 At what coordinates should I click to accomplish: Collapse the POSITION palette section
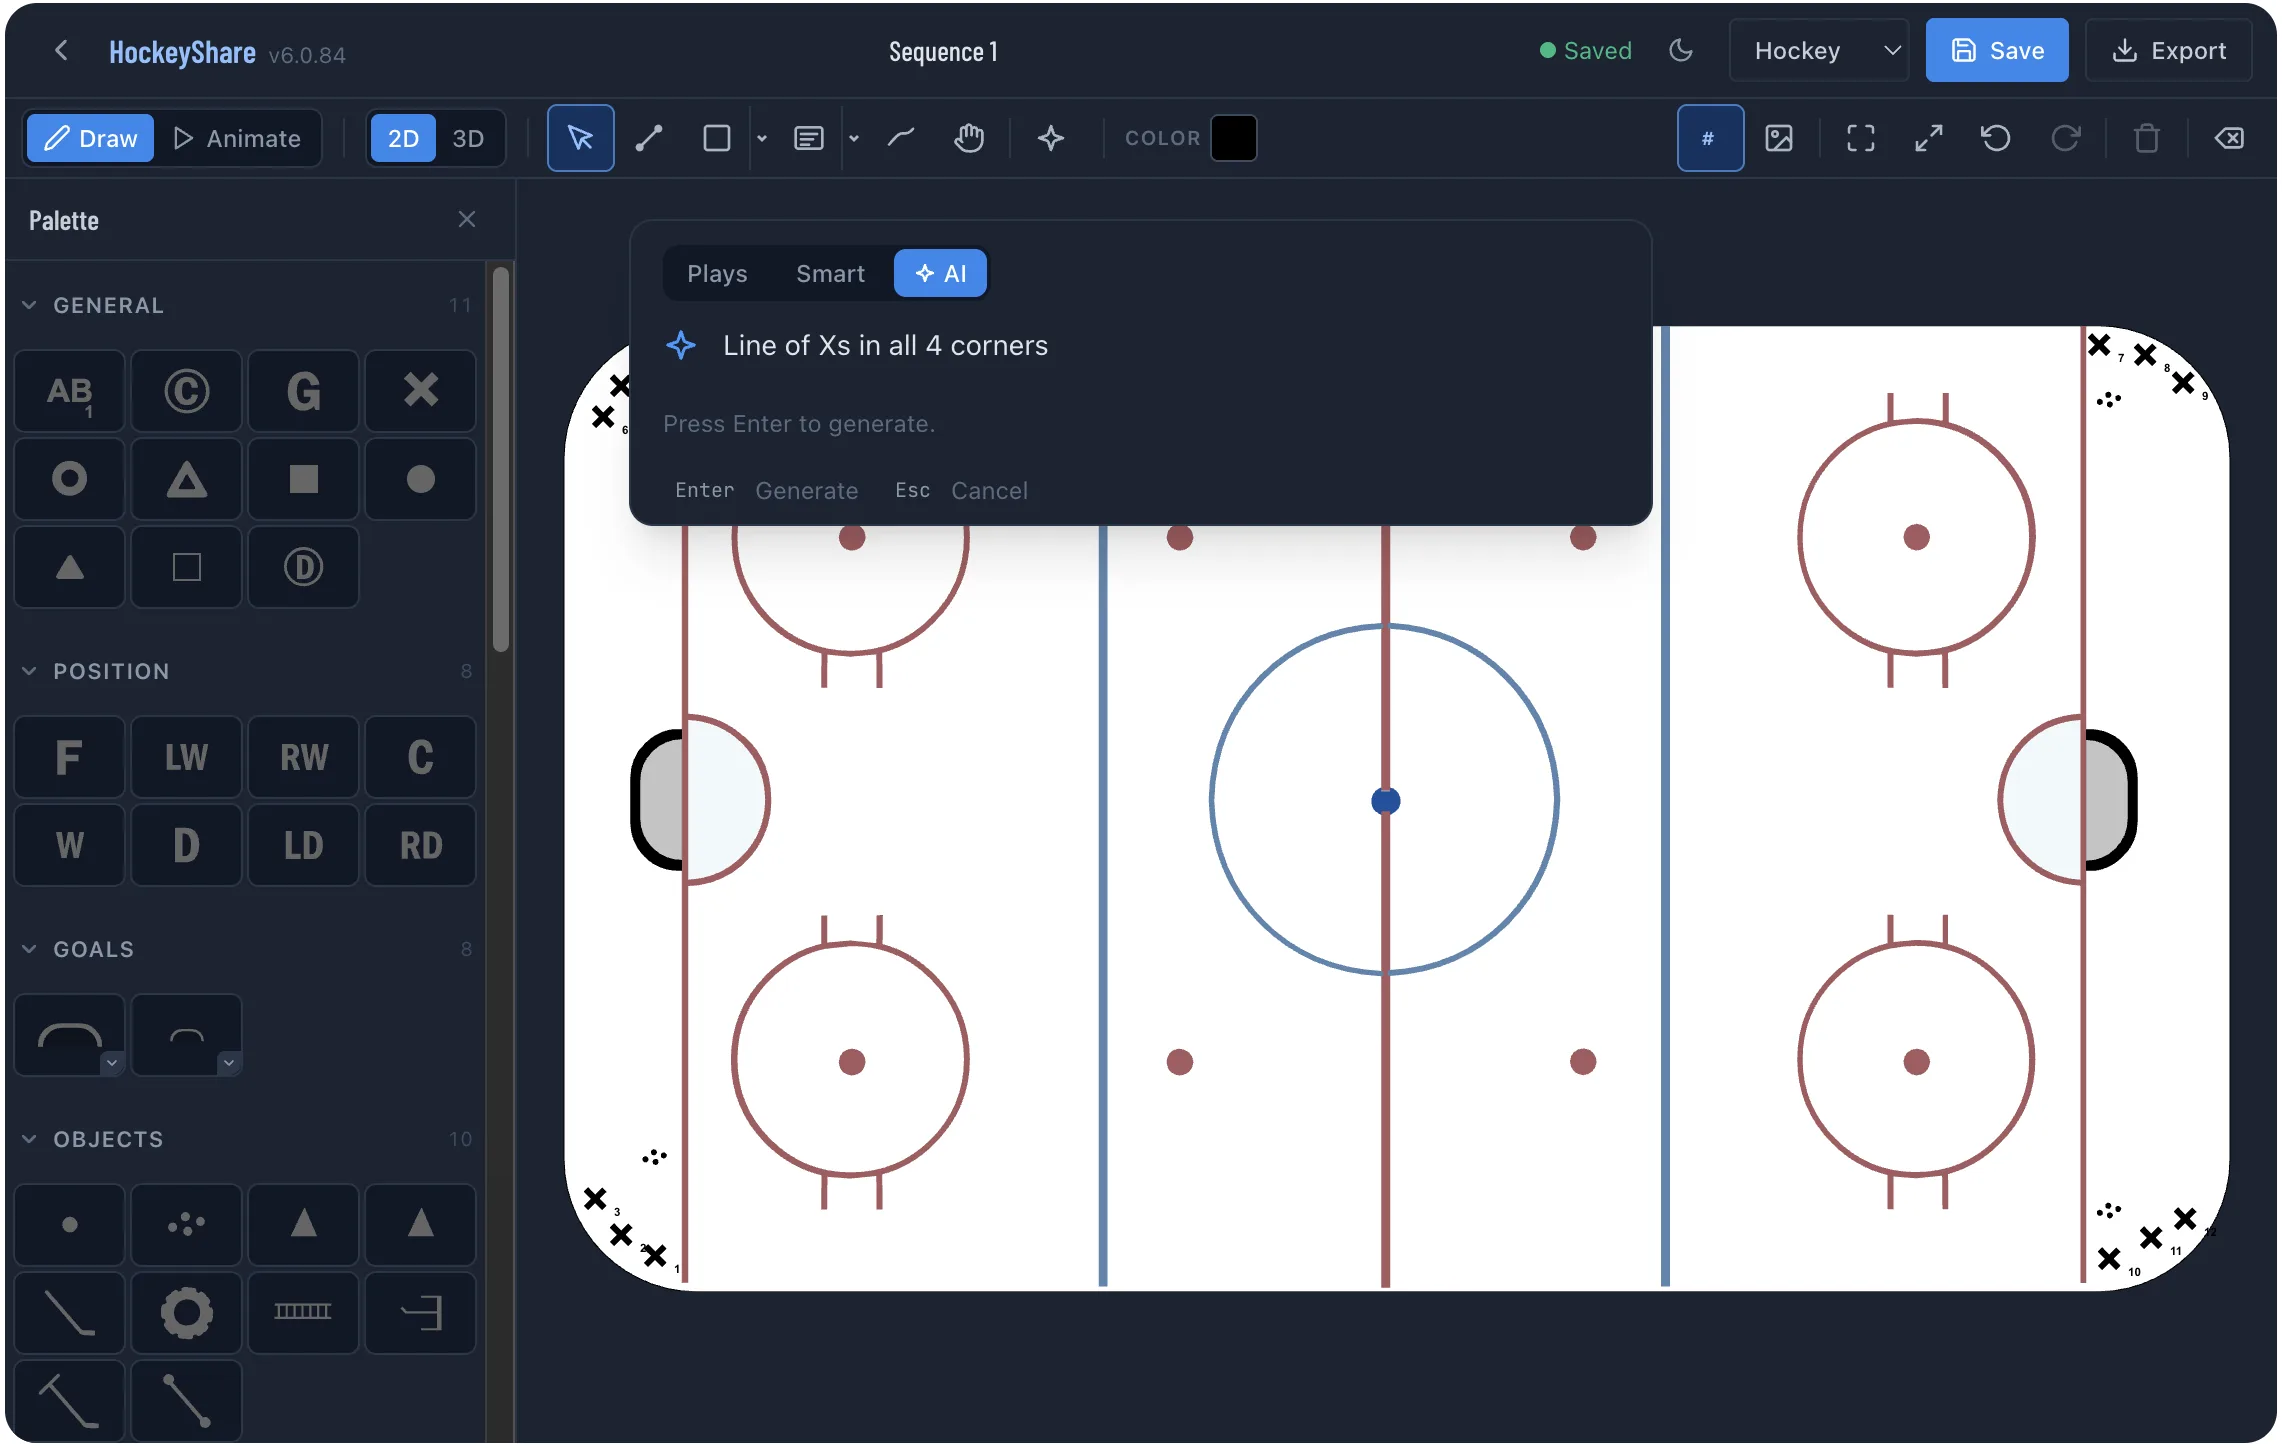pos(29,671)
